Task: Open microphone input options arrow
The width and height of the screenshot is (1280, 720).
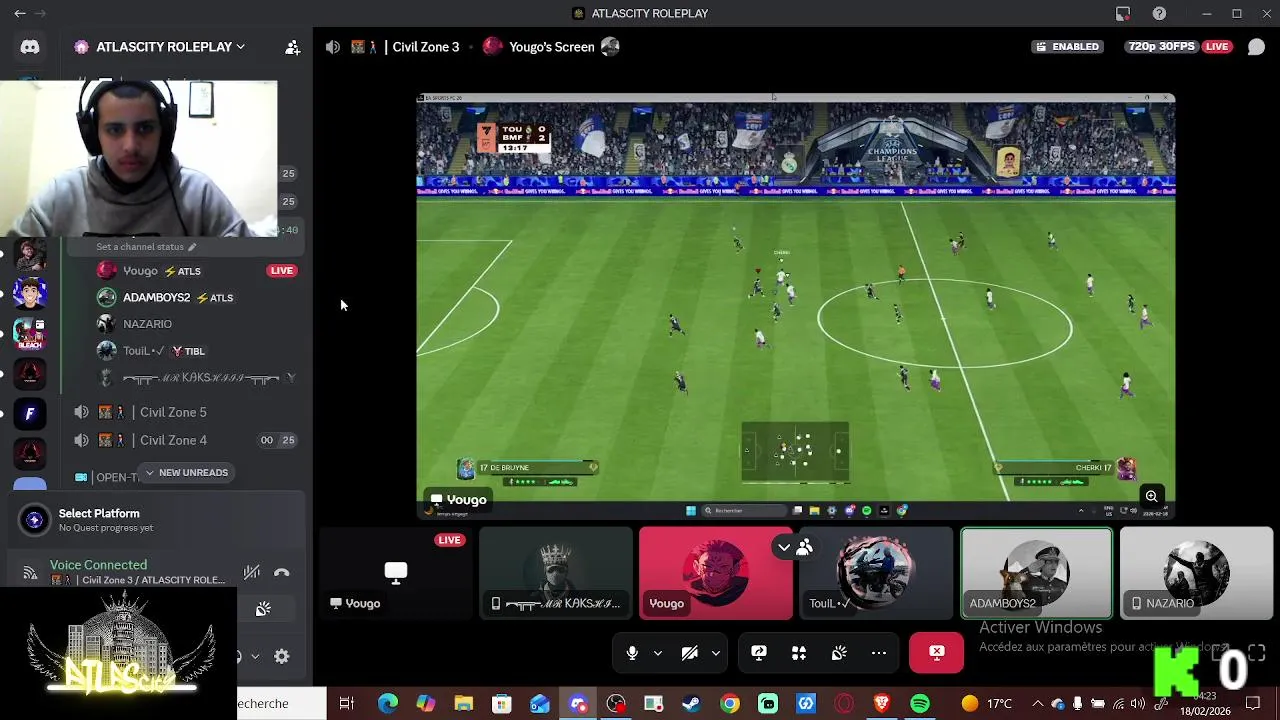Action: (x=657, y=653)
